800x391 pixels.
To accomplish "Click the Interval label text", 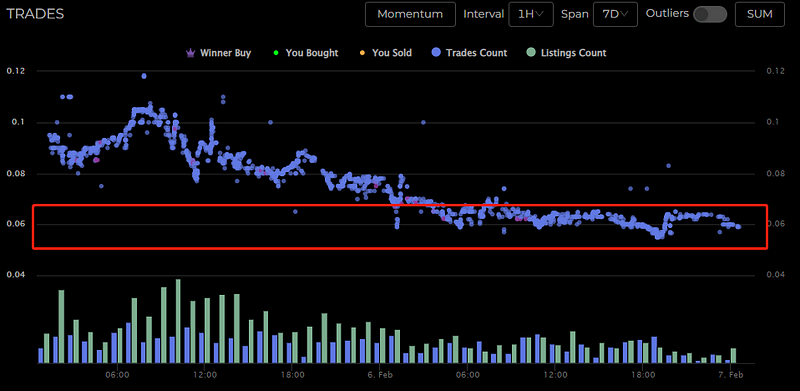I will [x=484, y=14].
